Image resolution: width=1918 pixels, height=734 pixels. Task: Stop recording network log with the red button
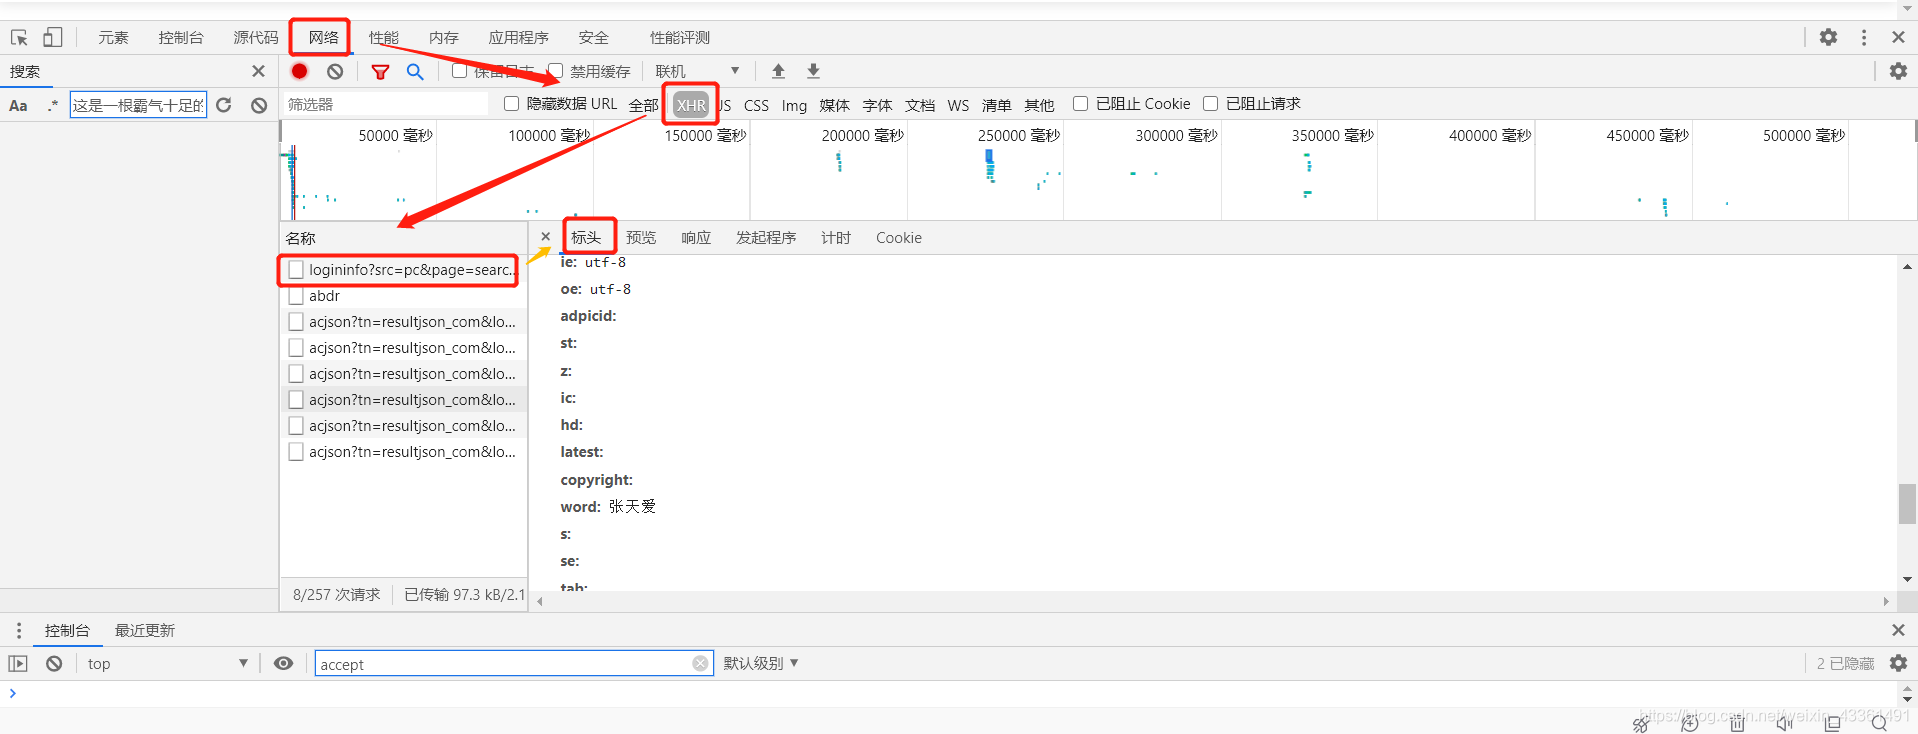(x=299, y=71)
